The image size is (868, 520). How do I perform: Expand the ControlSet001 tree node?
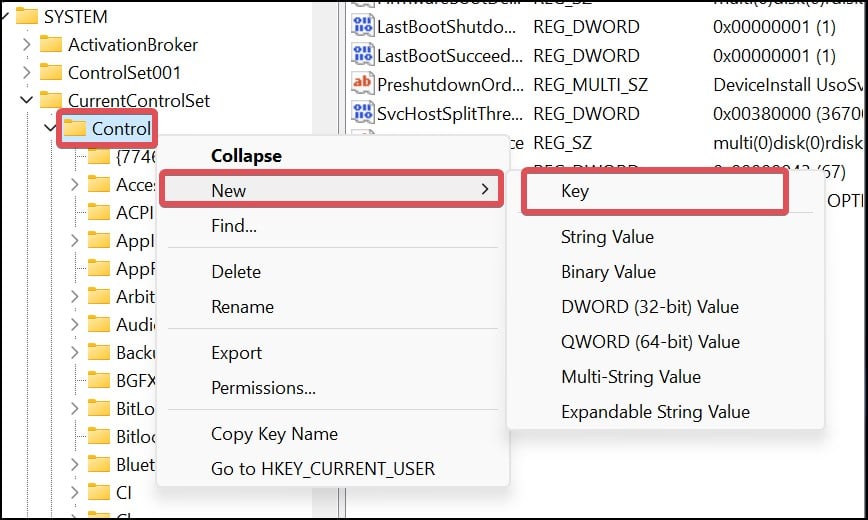click(26, 73)
